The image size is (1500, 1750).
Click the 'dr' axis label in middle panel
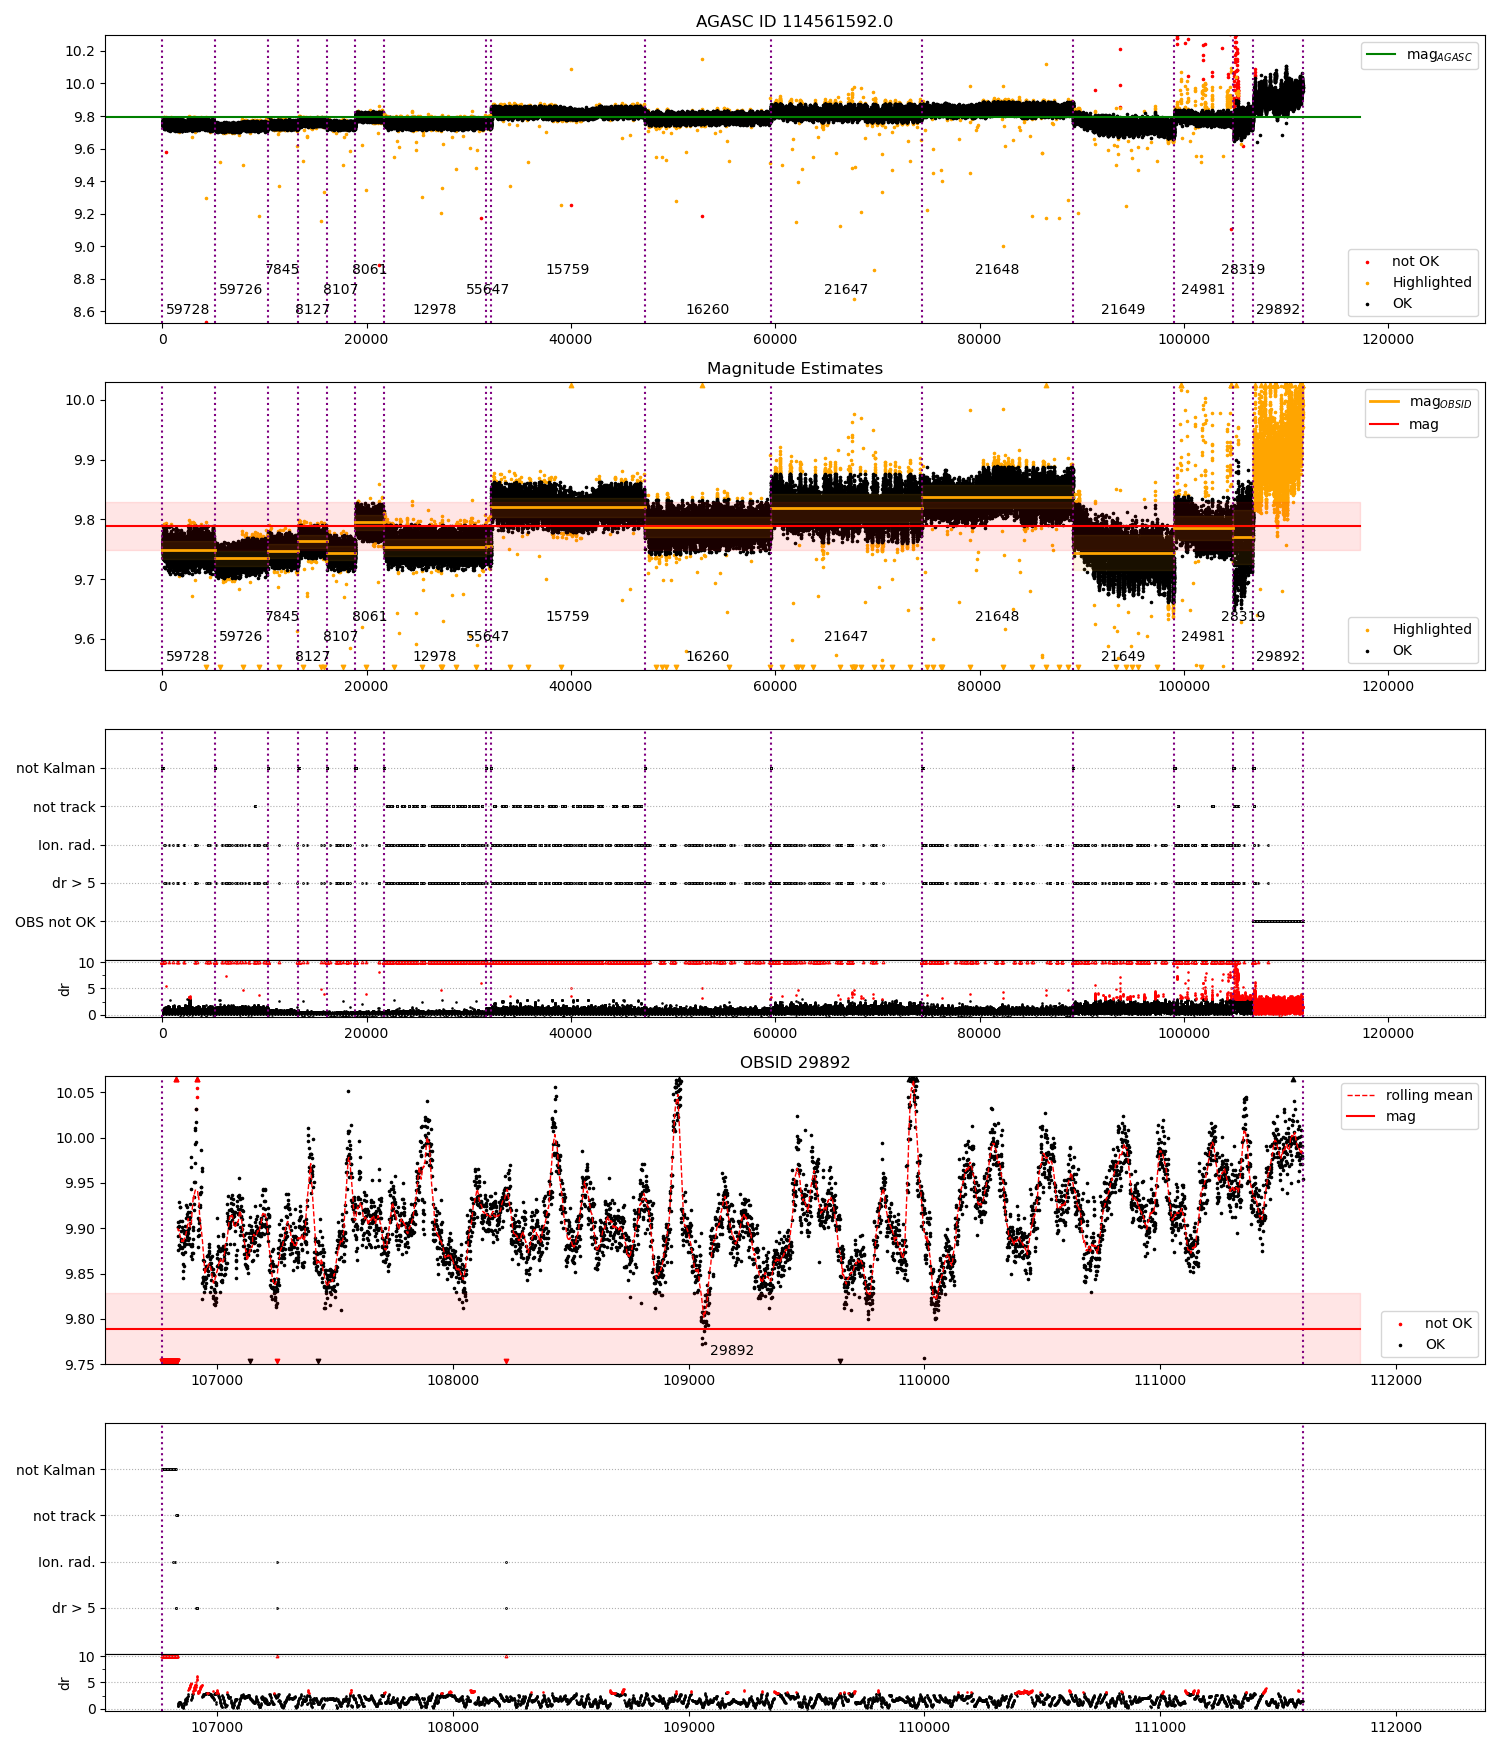[x=65, y=990]
